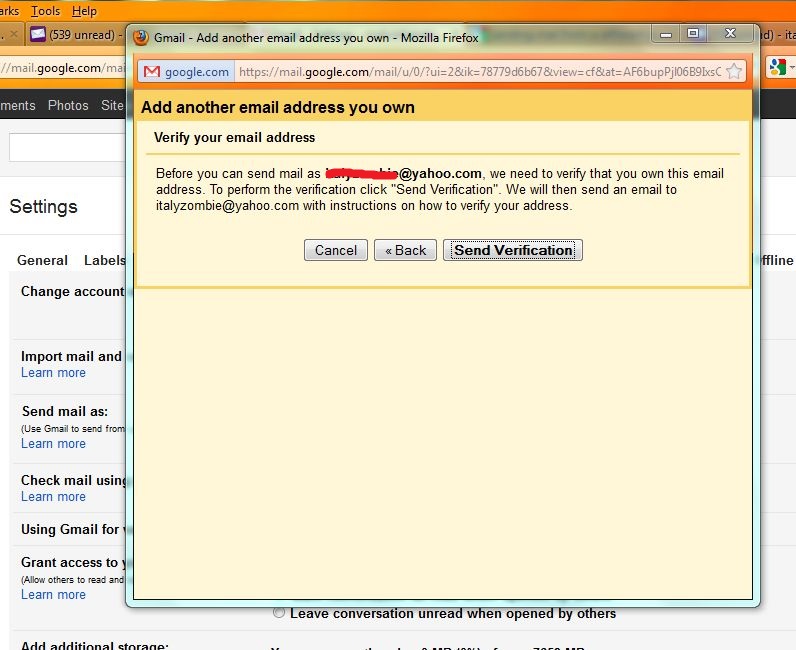Click the bookmark star in popup address bar

click(x=734, y=72)
